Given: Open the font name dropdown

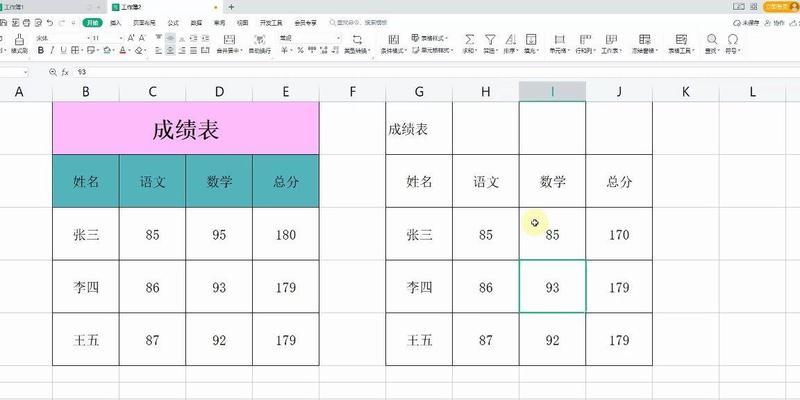Looking at the screenshot, I should click(88, 38).
